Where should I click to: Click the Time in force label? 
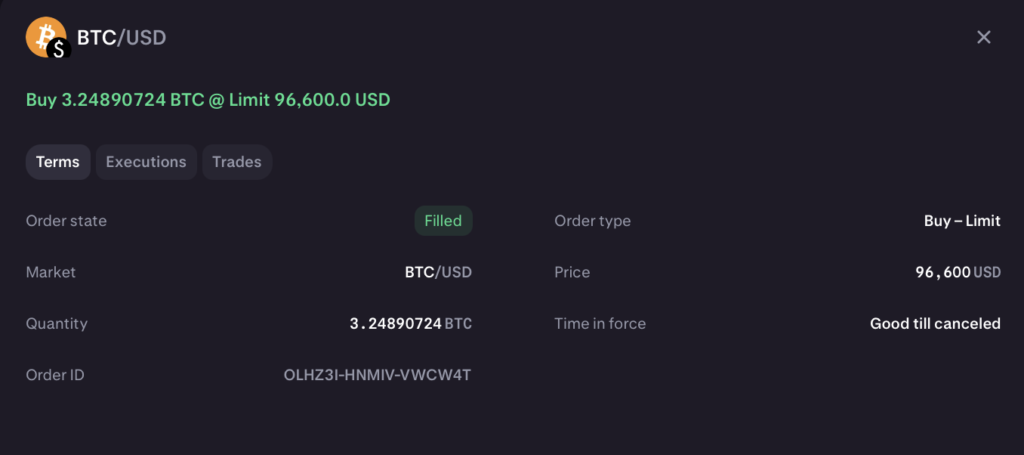point(600,324)
